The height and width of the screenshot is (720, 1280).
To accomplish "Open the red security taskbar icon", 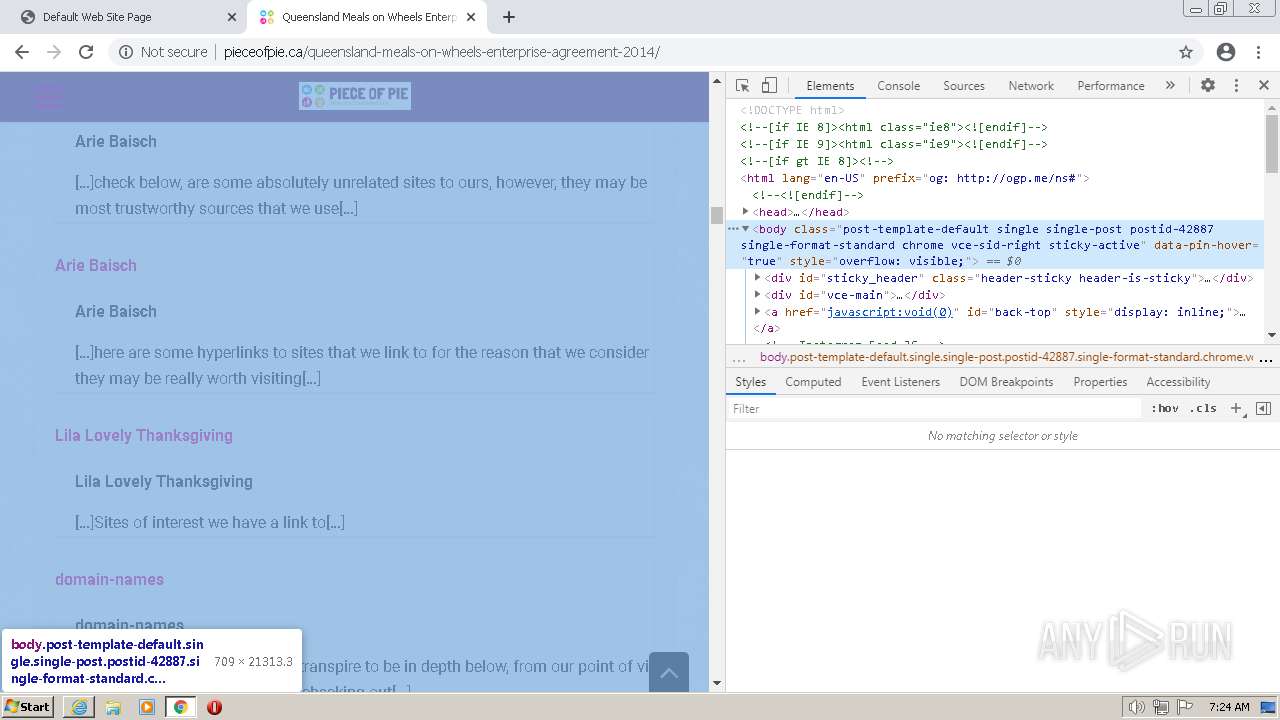I will [214, 707].
